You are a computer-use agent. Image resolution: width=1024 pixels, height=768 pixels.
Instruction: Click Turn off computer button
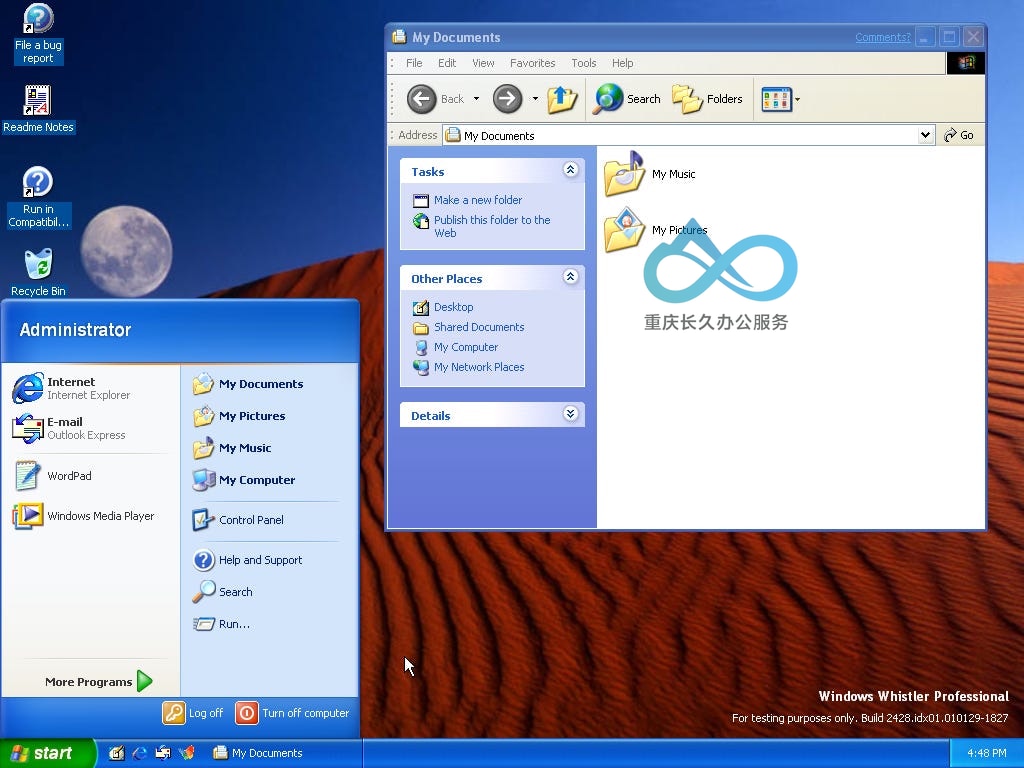(x=293, y=713)
